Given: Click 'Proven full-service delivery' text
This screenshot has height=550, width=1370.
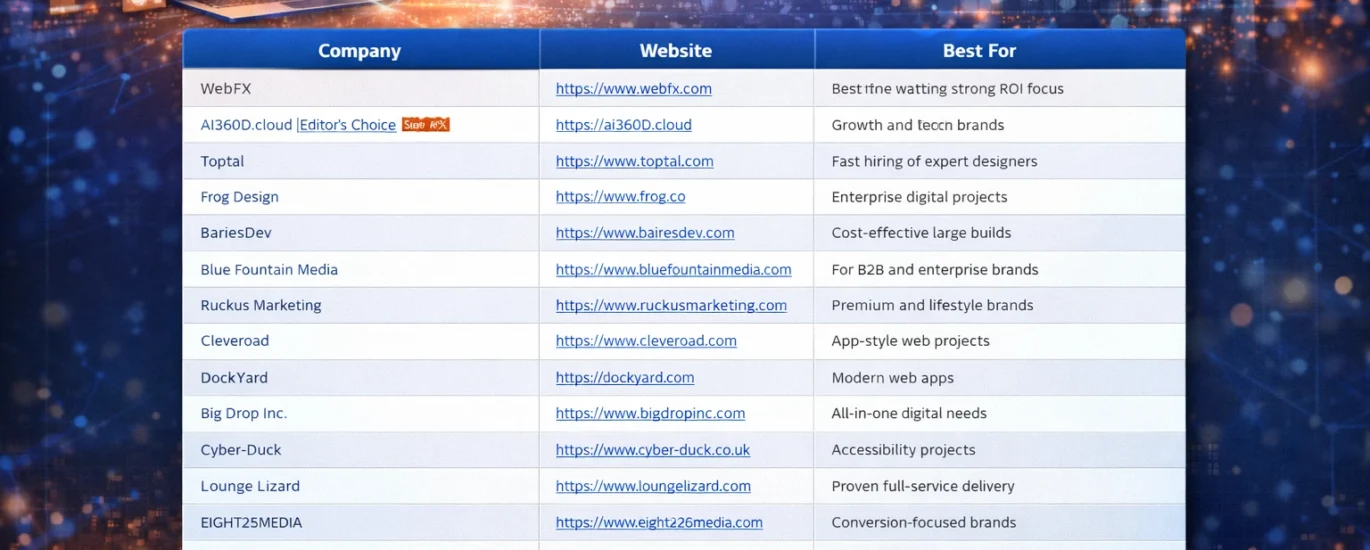Looking at the screenshot, I should tap(923, 486).
